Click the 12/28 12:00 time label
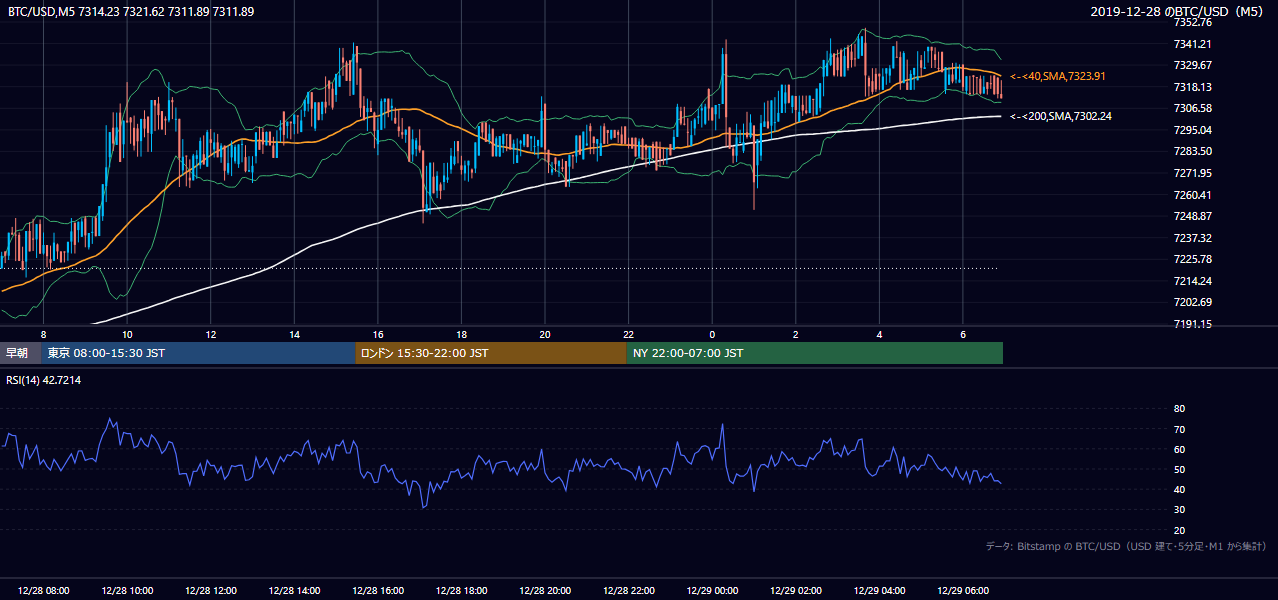The image size is (1278, 600). point(210,591)
